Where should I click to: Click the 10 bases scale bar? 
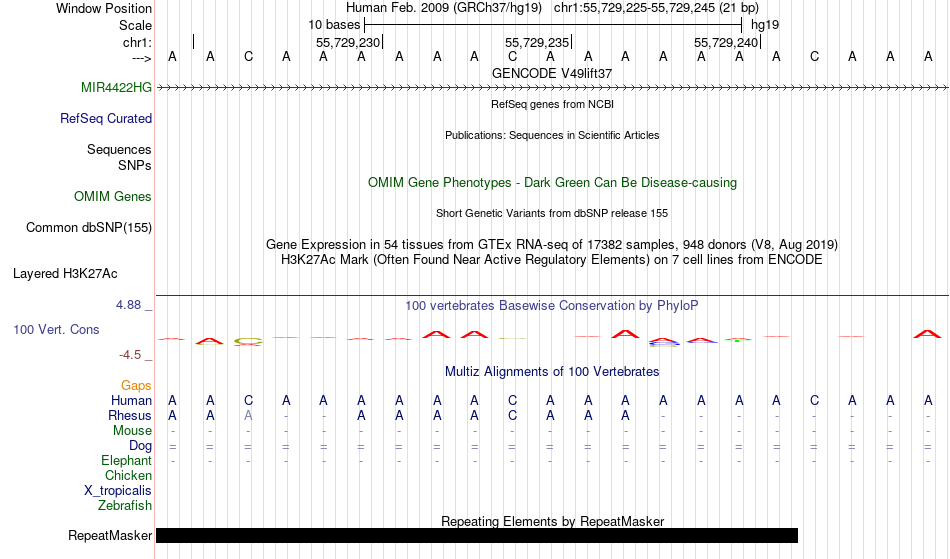click(x=553, y=25)
